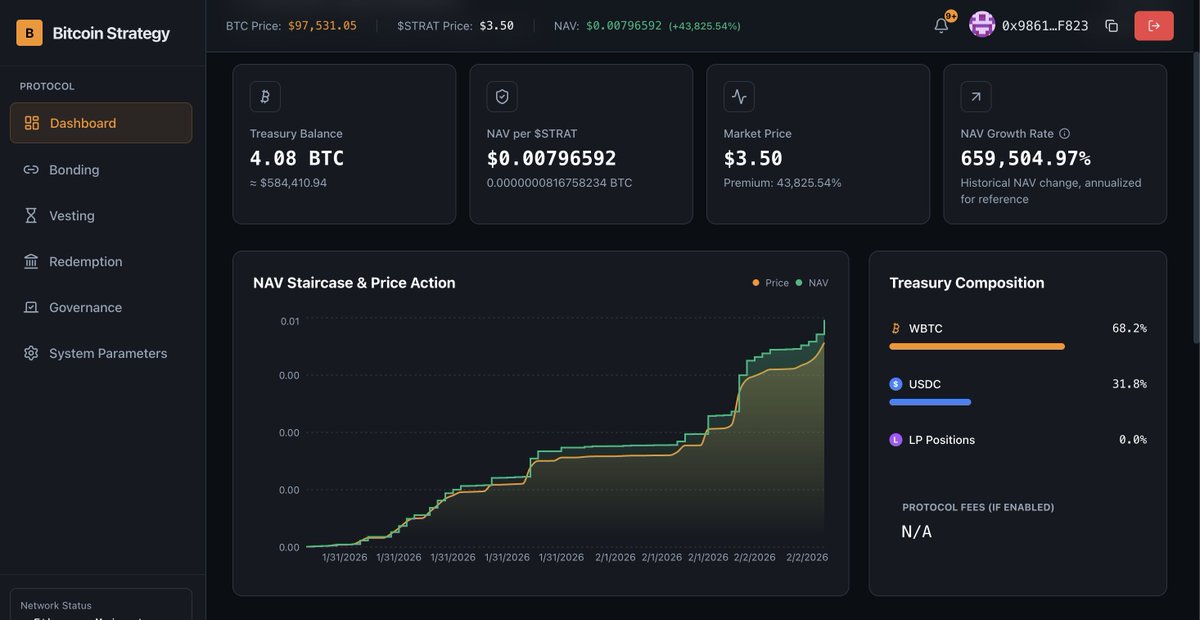Toggle the NAV series in chart legend
This screenshot has height=620, width=1200.
(812, 283)
